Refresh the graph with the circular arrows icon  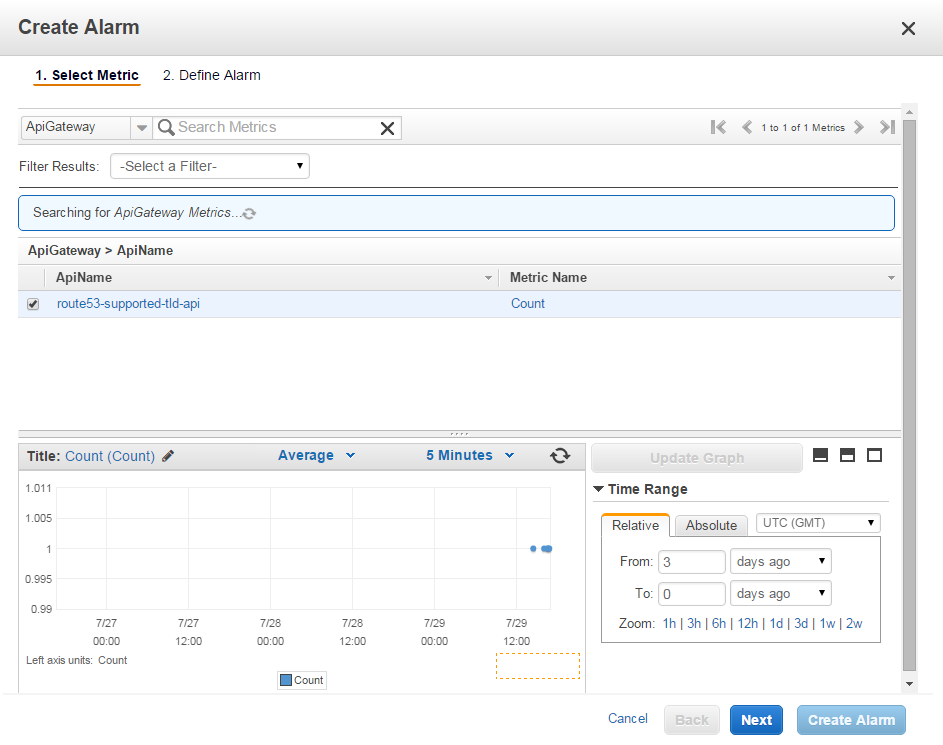560,456
